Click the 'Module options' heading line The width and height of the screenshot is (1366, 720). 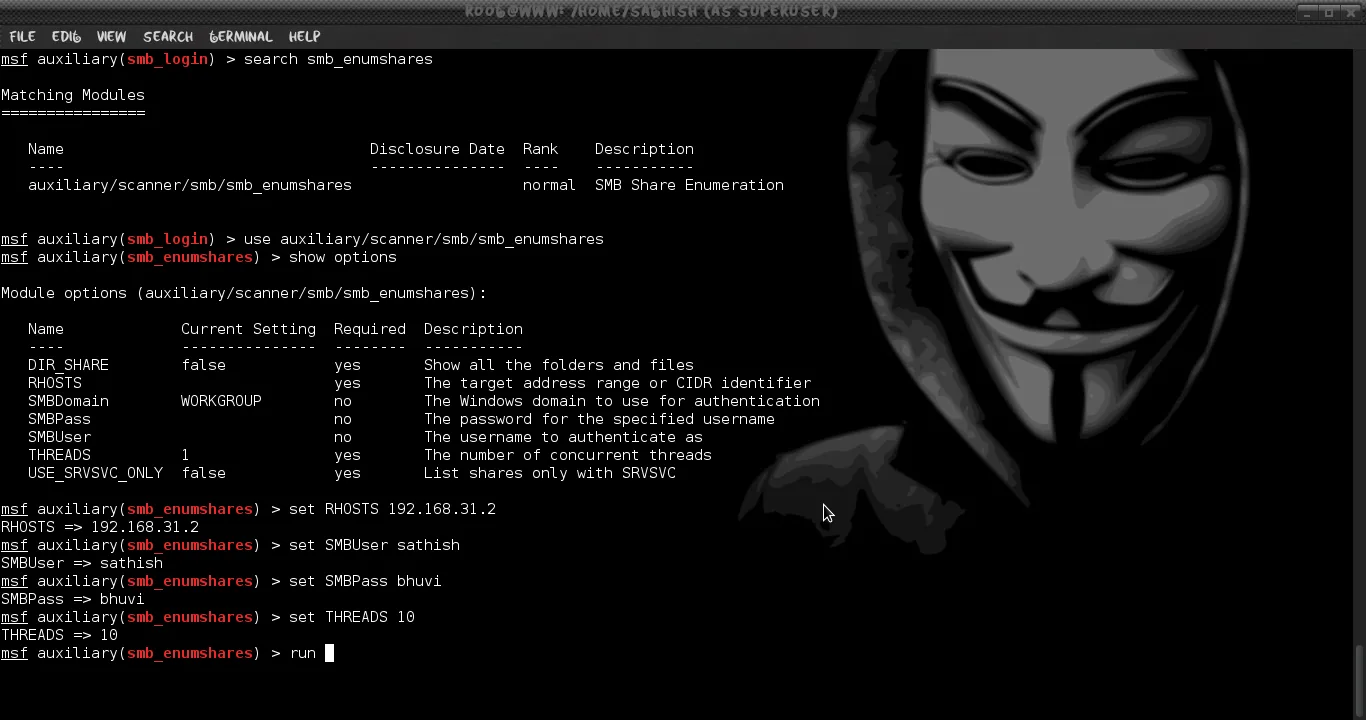click(244, 293)
